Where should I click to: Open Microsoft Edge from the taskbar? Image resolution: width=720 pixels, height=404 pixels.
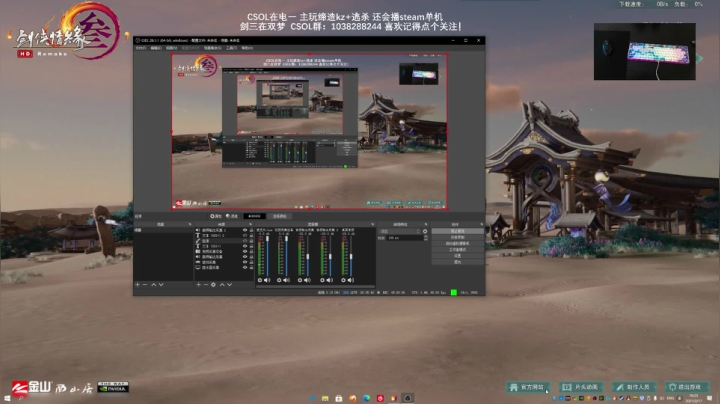coord(366,398)
